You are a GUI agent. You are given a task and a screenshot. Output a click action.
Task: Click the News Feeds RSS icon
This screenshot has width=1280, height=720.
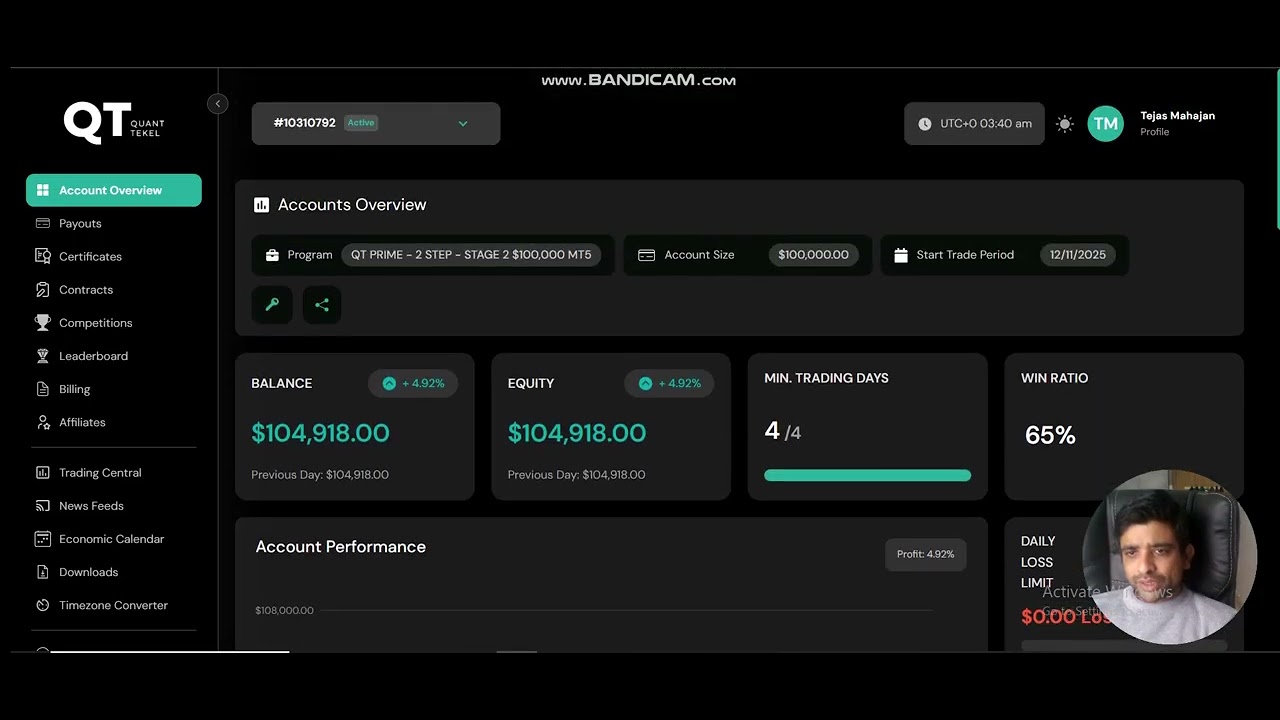tap(43, 506)
